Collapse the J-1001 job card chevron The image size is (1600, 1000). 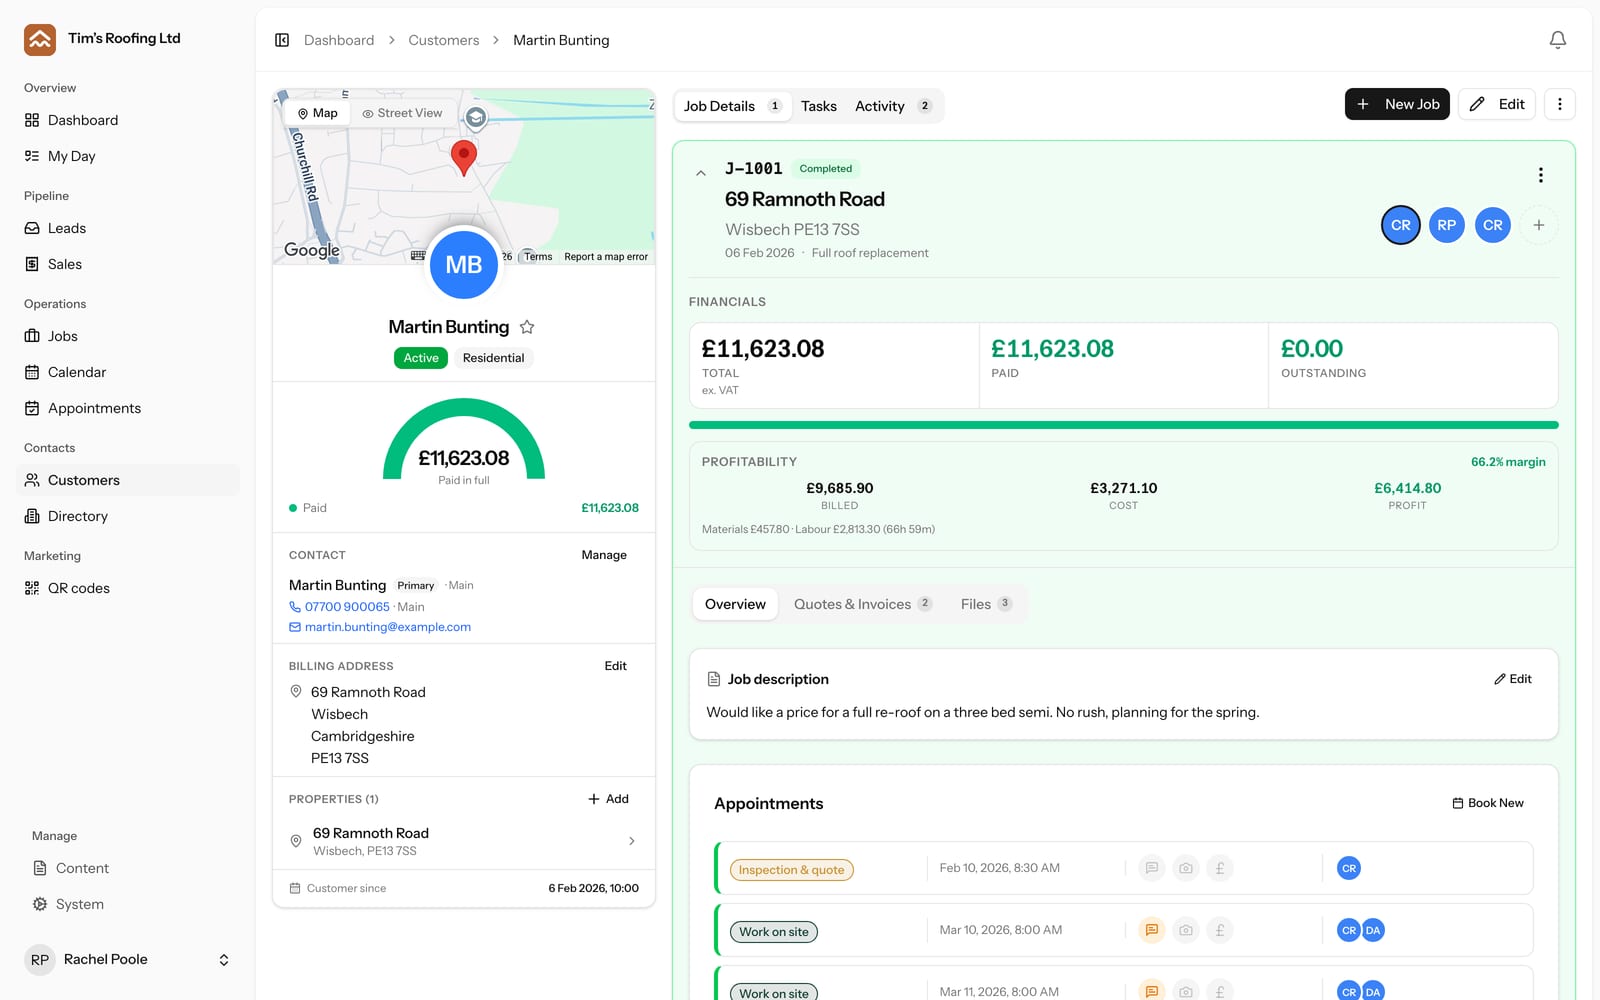coord(701,173)
